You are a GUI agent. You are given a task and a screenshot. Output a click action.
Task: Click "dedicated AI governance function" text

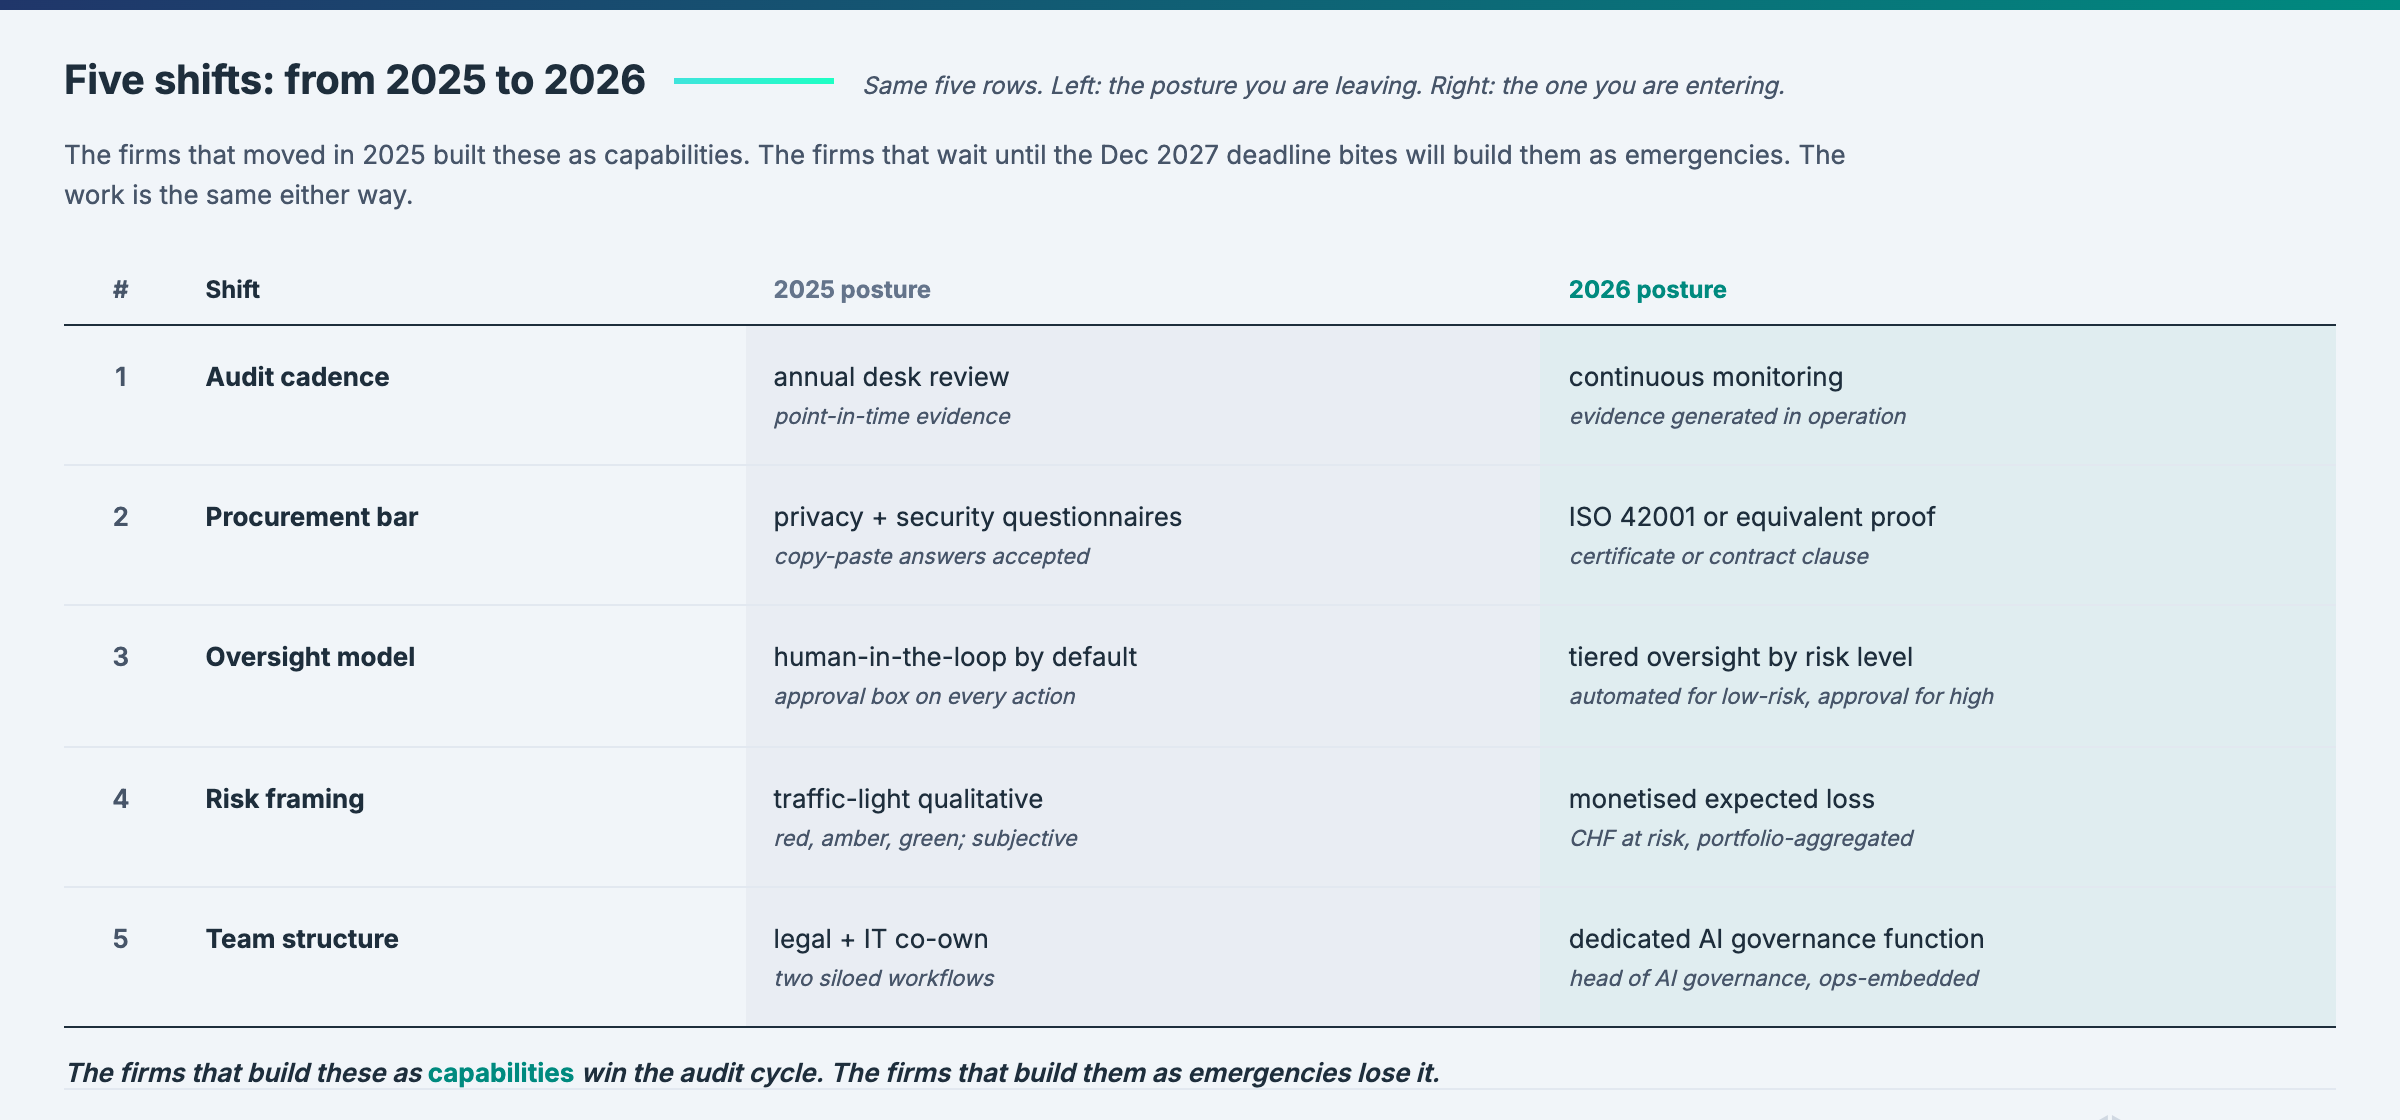click(x=1776, y=939)
